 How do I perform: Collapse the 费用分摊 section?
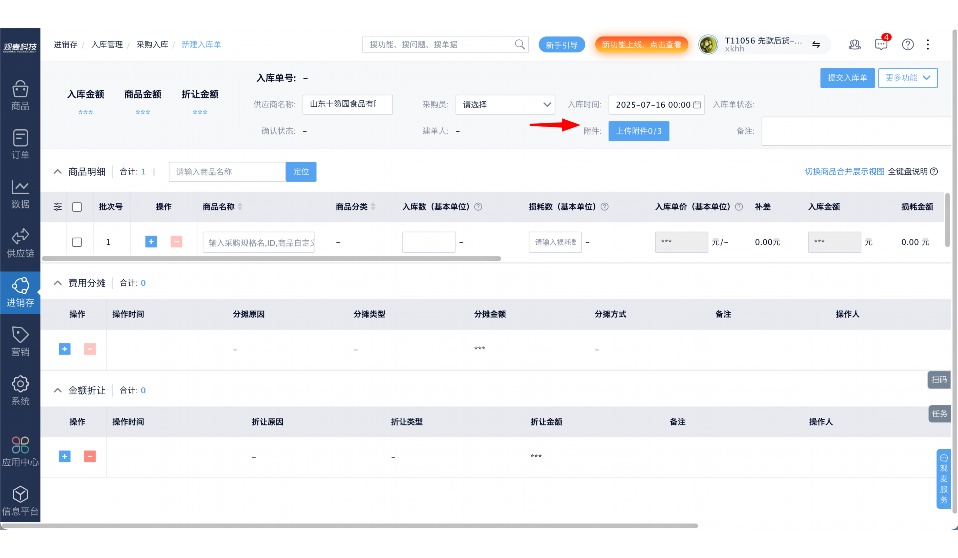(57, 283)
